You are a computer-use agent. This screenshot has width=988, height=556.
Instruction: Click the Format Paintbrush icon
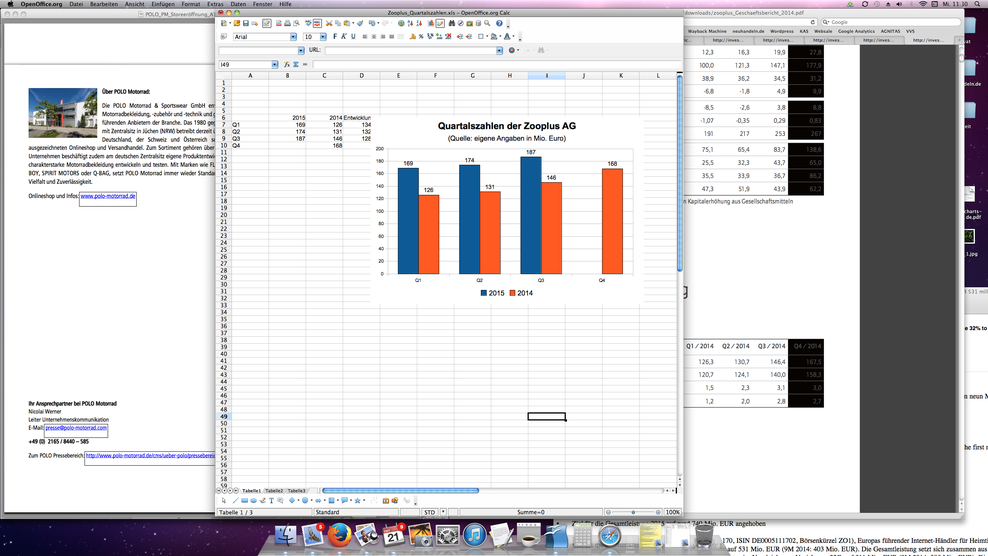point(360,23)
